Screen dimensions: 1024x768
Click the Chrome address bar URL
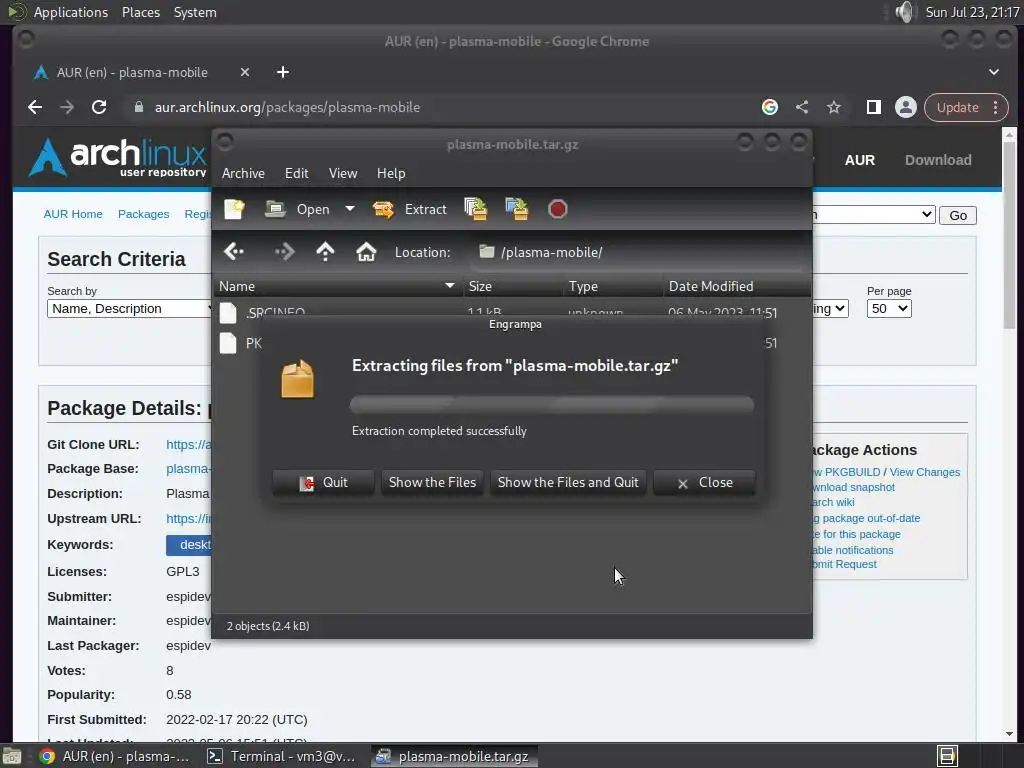[287, 107]
